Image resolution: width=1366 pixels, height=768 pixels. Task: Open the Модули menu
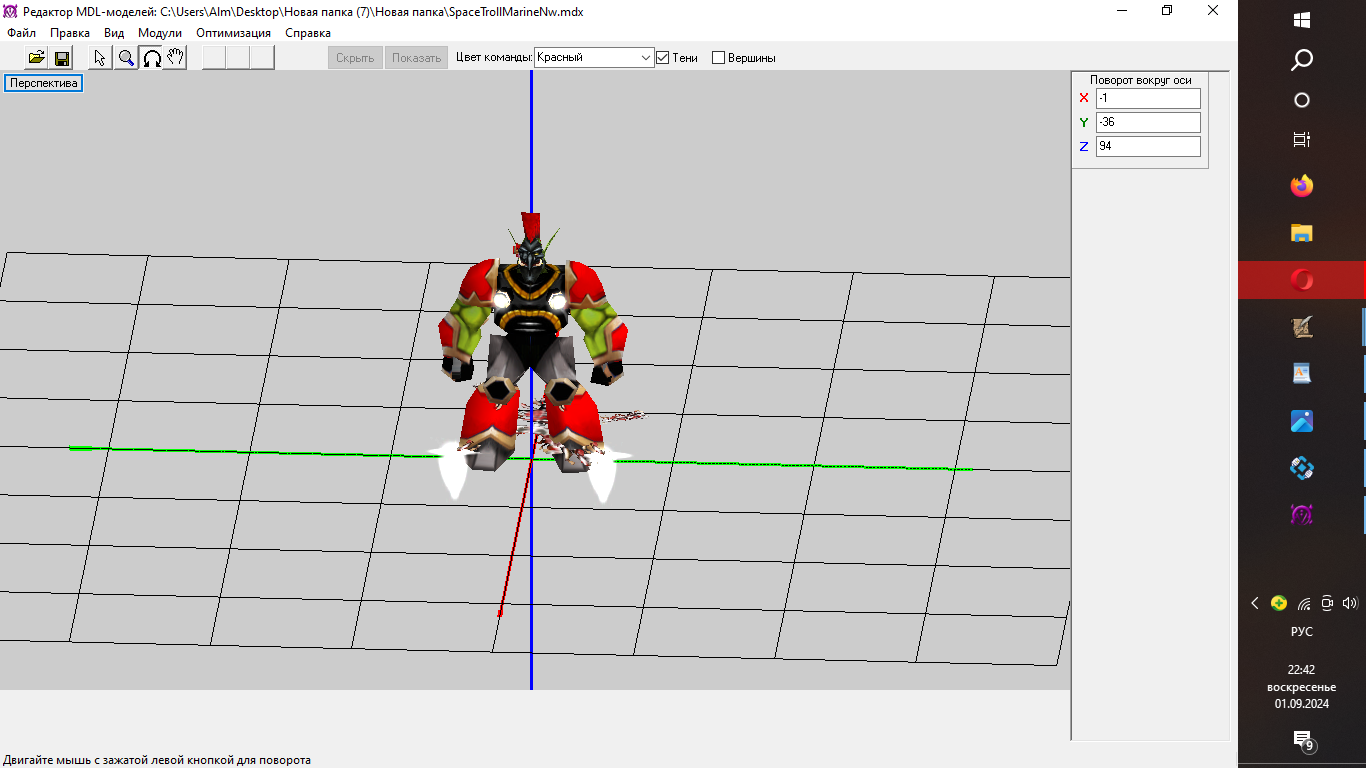tap(160, 33)
